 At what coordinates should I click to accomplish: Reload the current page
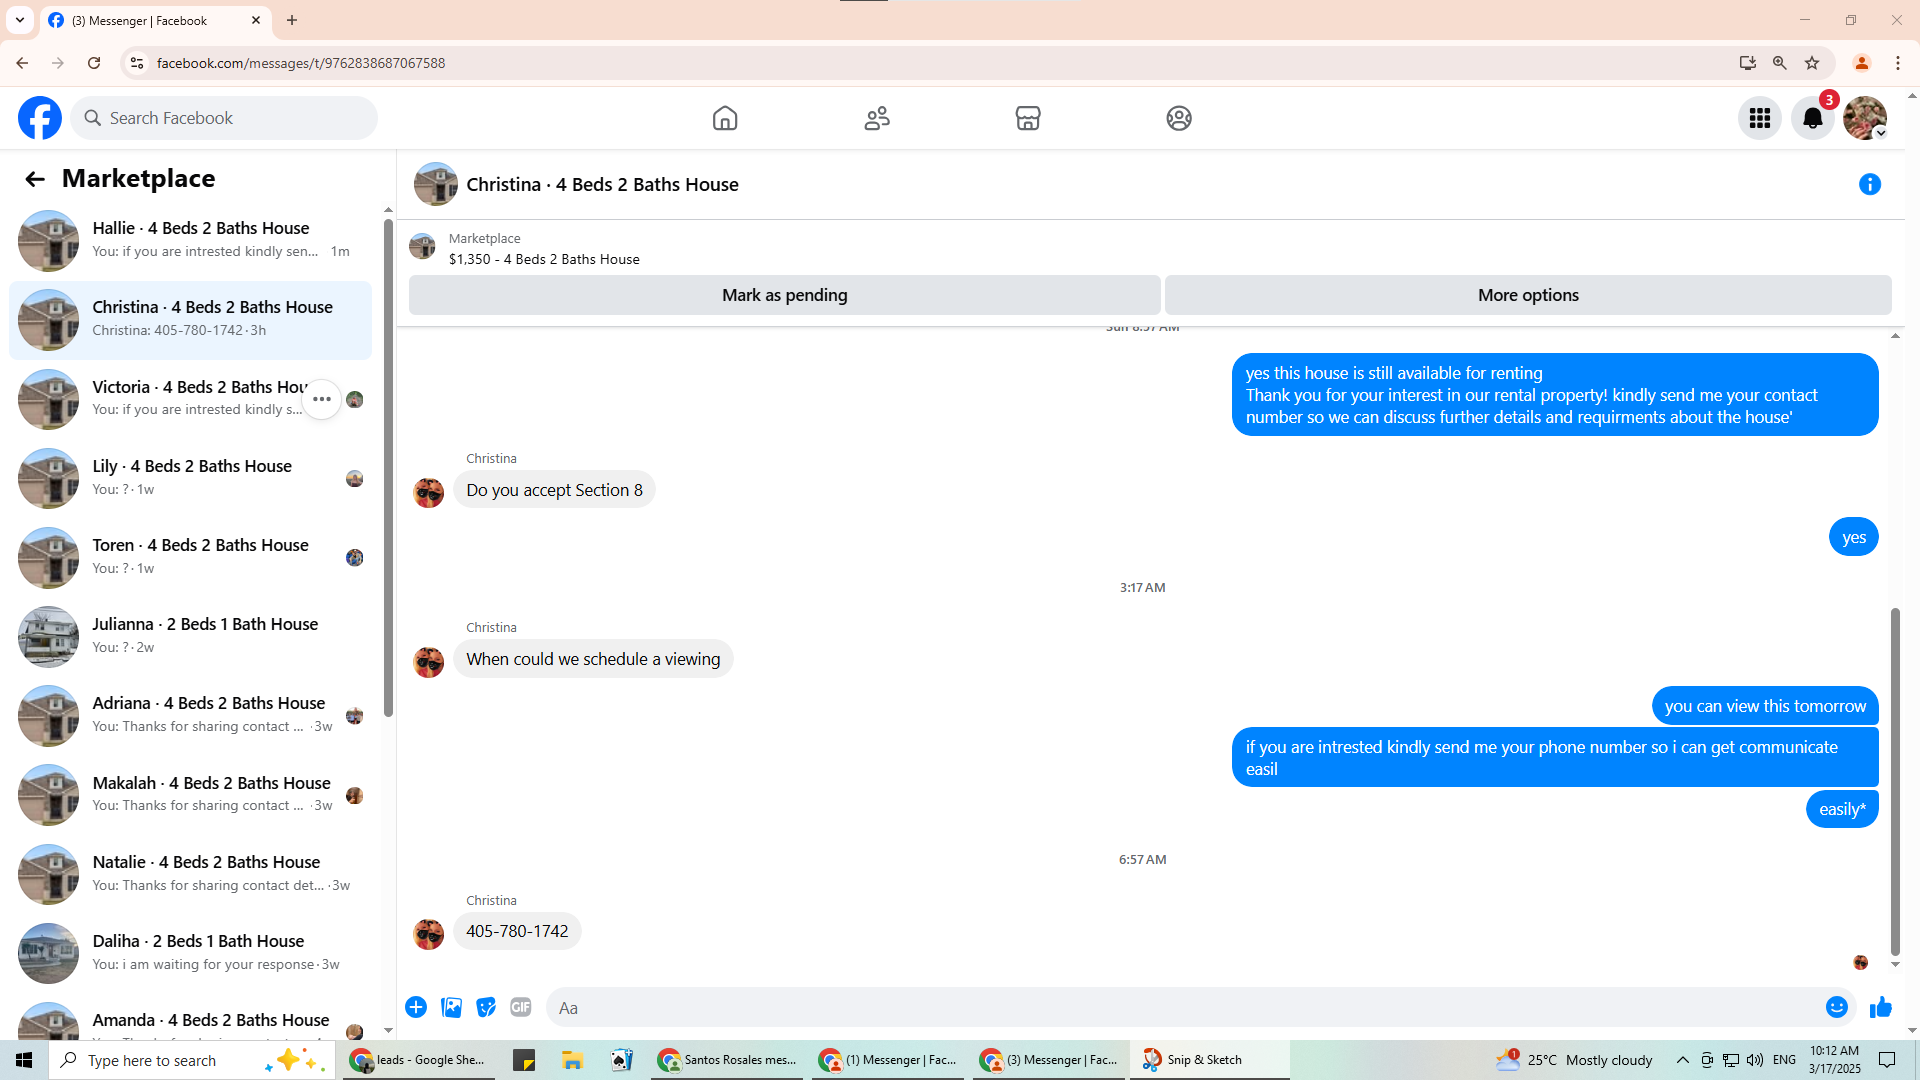(94, 63)
